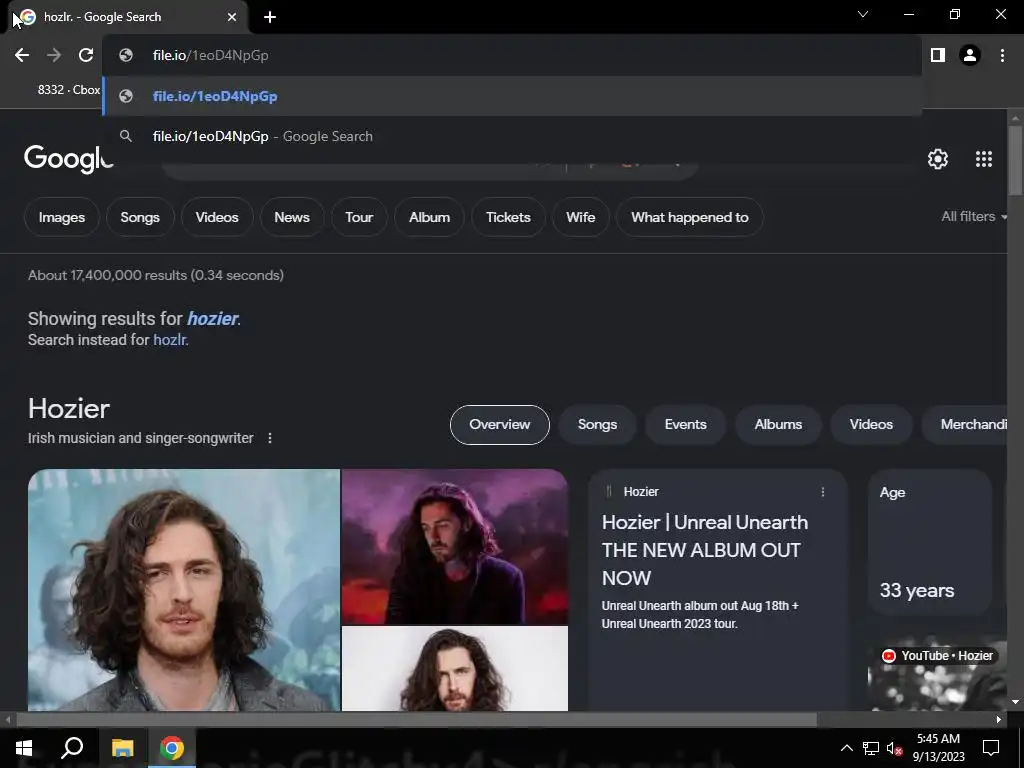Open network status tray icon

point(871,748)
